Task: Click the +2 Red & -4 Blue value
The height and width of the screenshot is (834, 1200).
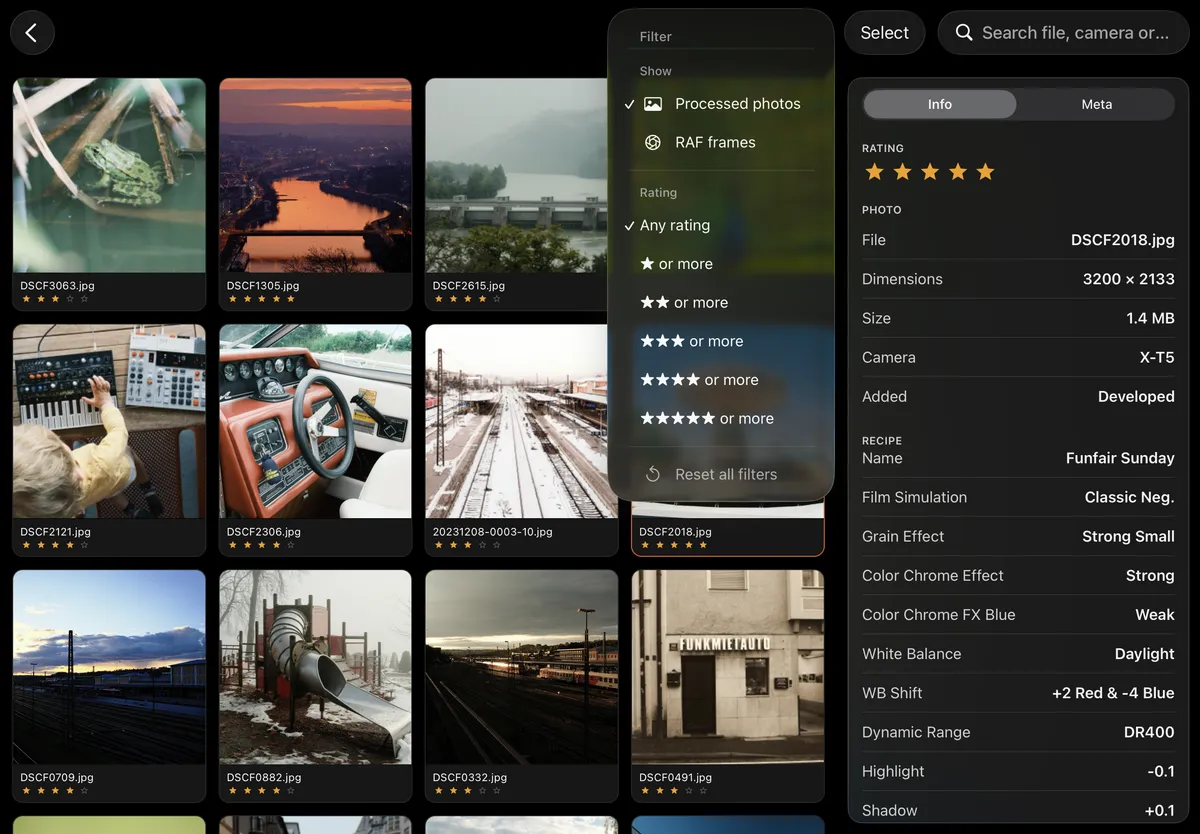Action: click(1113, 693)
